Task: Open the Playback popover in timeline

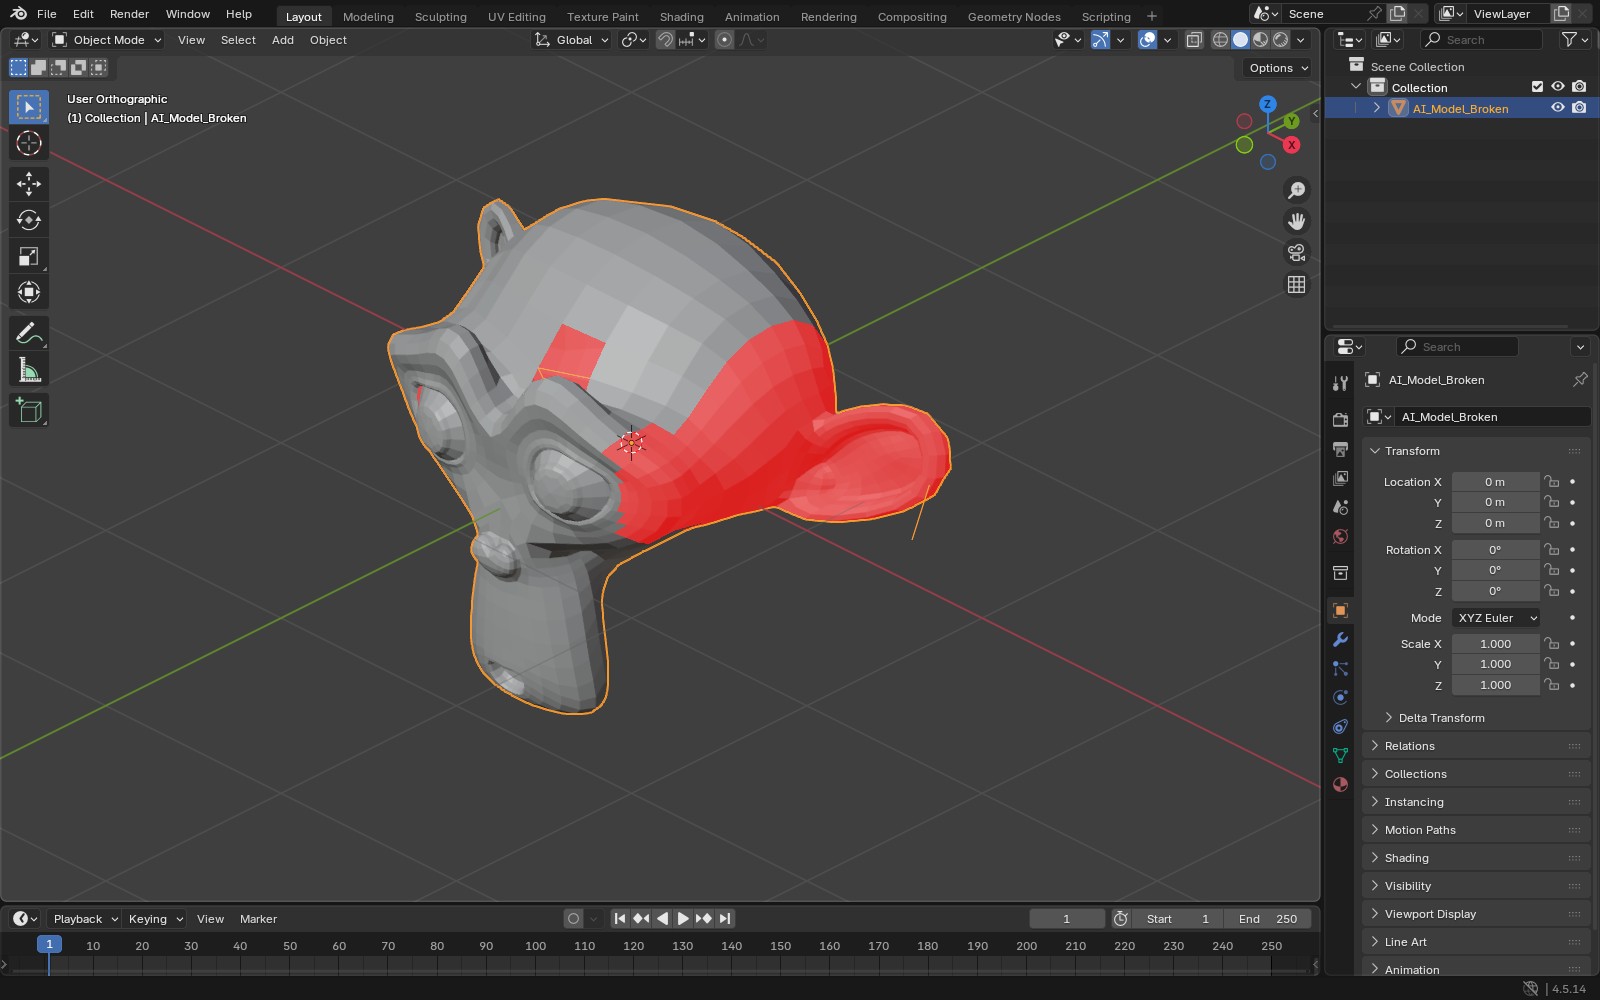Action: [x=85, y=919]
